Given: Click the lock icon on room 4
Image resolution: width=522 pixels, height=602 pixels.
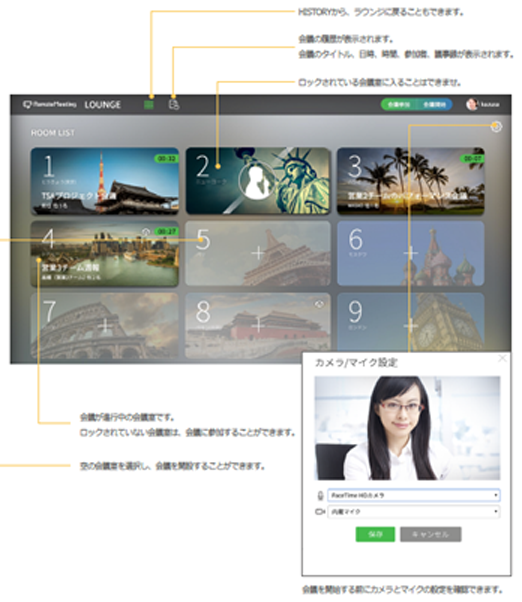Looking at the screenshot, I should pyautogui.click(x=146, y=232).
